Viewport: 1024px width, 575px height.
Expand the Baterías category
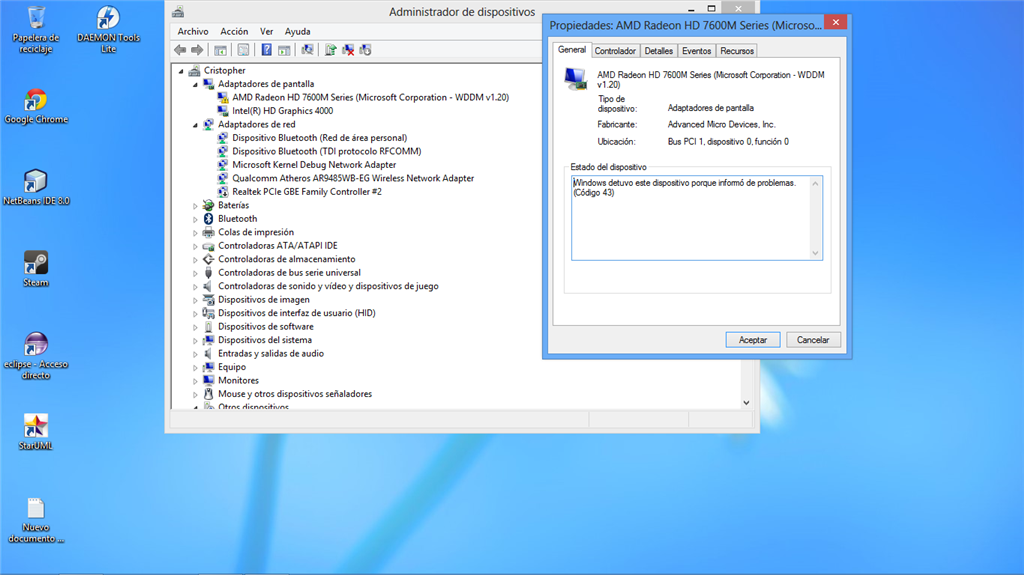click(195, 206)
